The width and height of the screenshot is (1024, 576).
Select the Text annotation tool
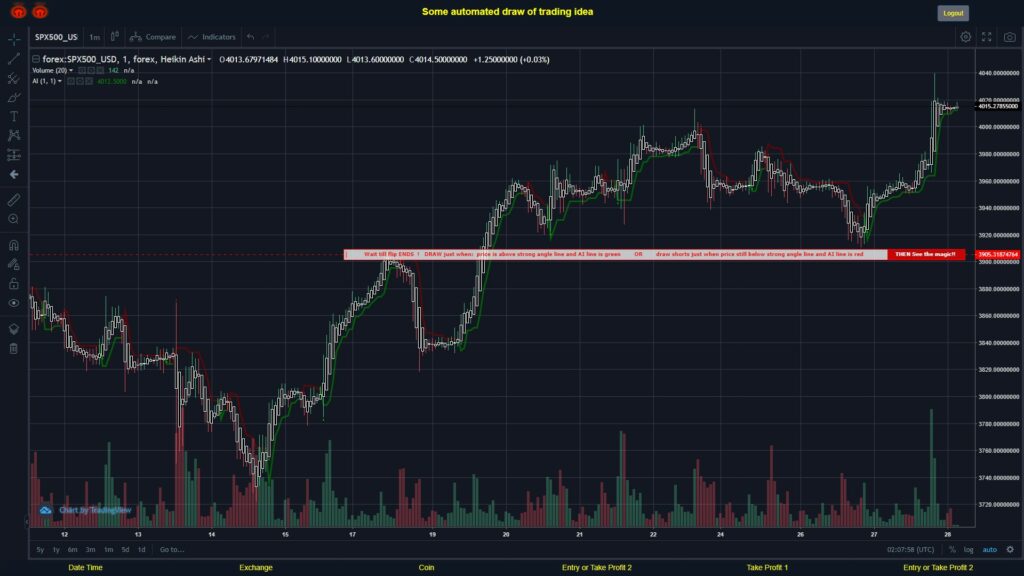[14, 116]
